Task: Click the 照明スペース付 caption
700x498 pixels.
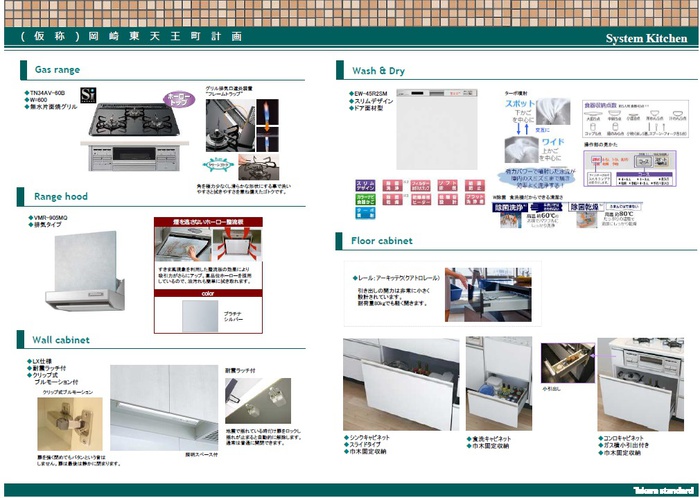Action: 201,455
